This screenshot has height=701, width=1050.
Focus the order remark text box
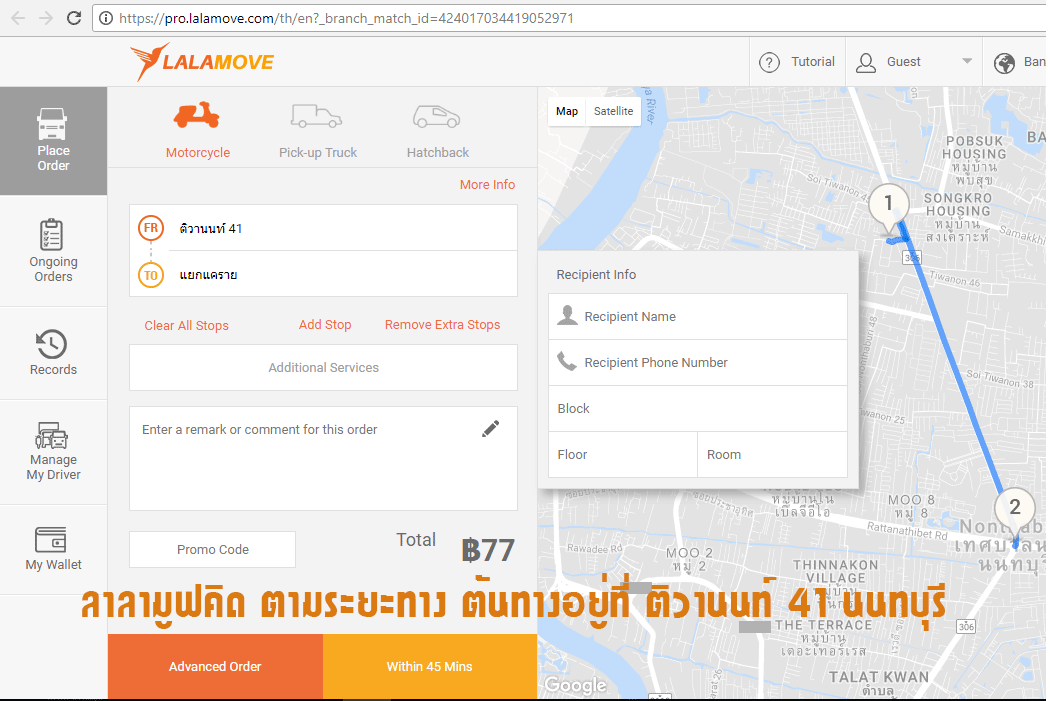point(323,458)
